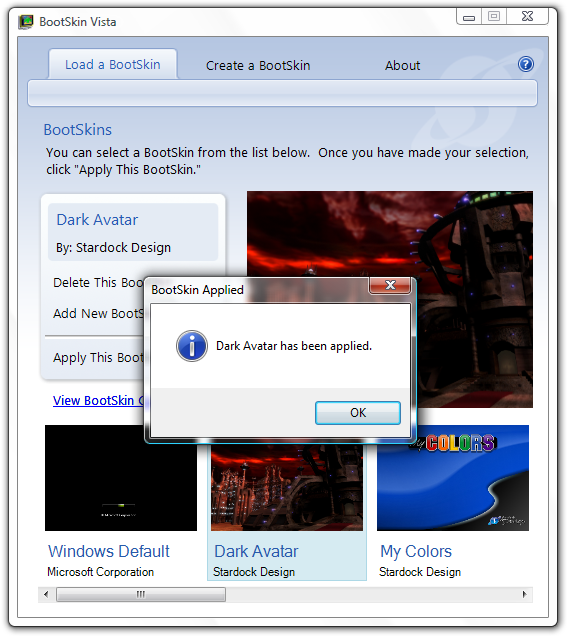Click the info icon in the dialog
The width and height of the screenshot is (568, 636).
click(192, 346)
